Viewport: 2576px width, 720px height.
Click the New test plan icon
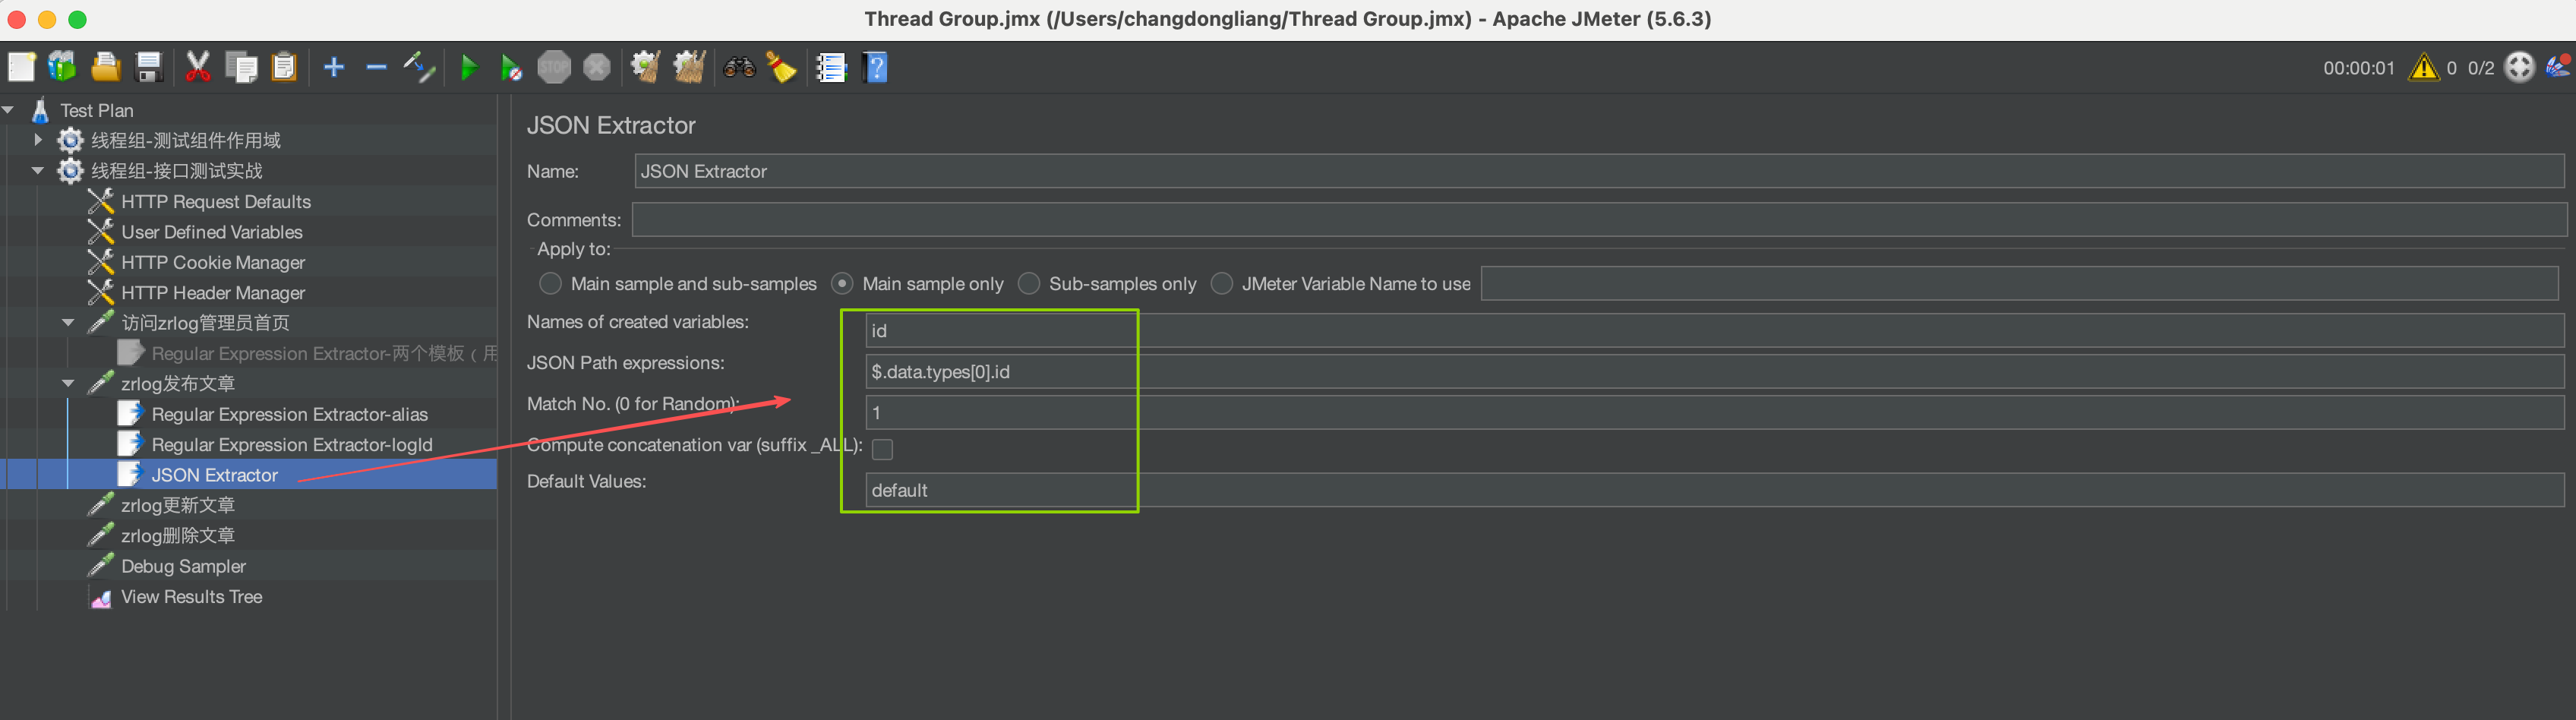click(x=22, y=68)
